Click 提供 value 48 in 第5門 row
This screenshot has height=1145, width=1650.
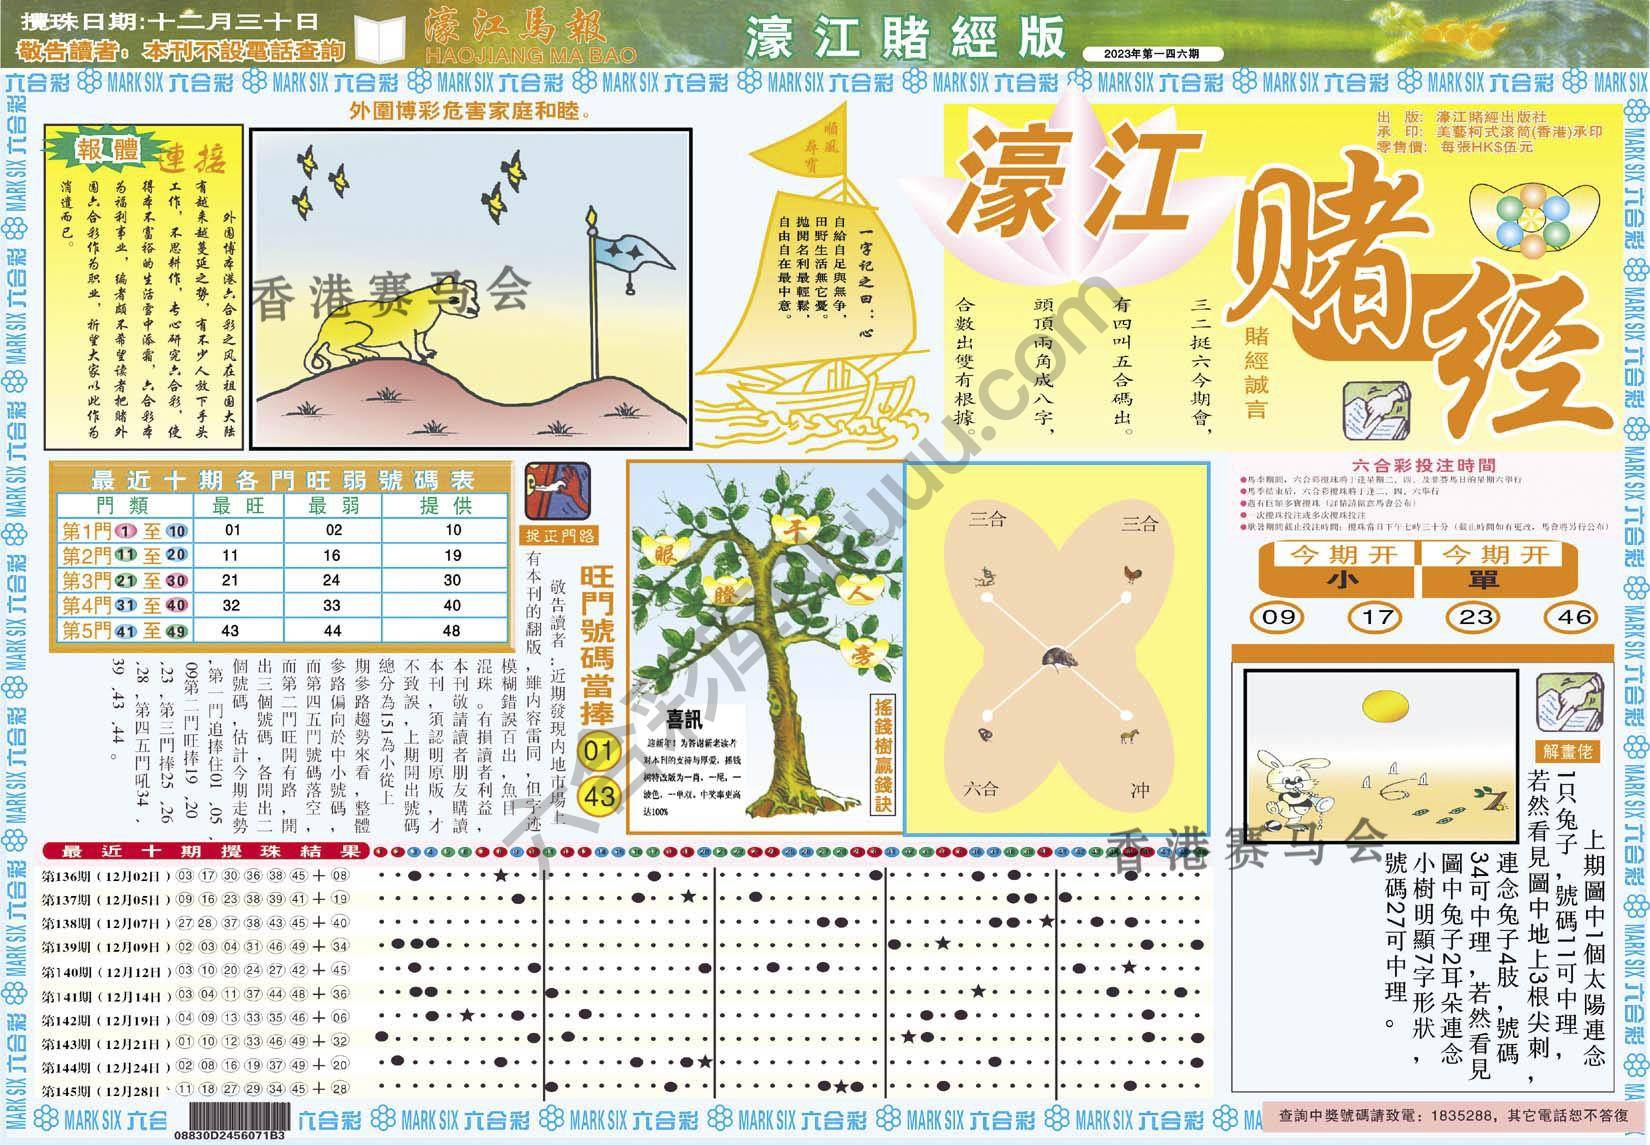click(x=453, y=630)
